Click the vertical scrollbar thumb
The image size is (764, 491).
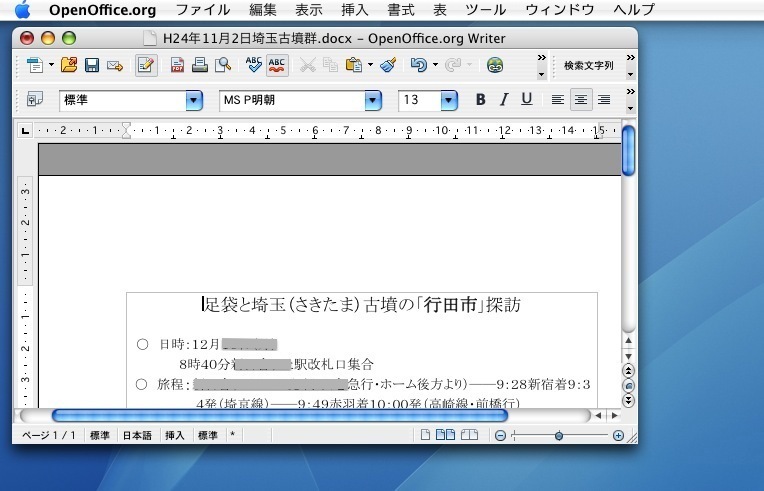pos(628,150)
